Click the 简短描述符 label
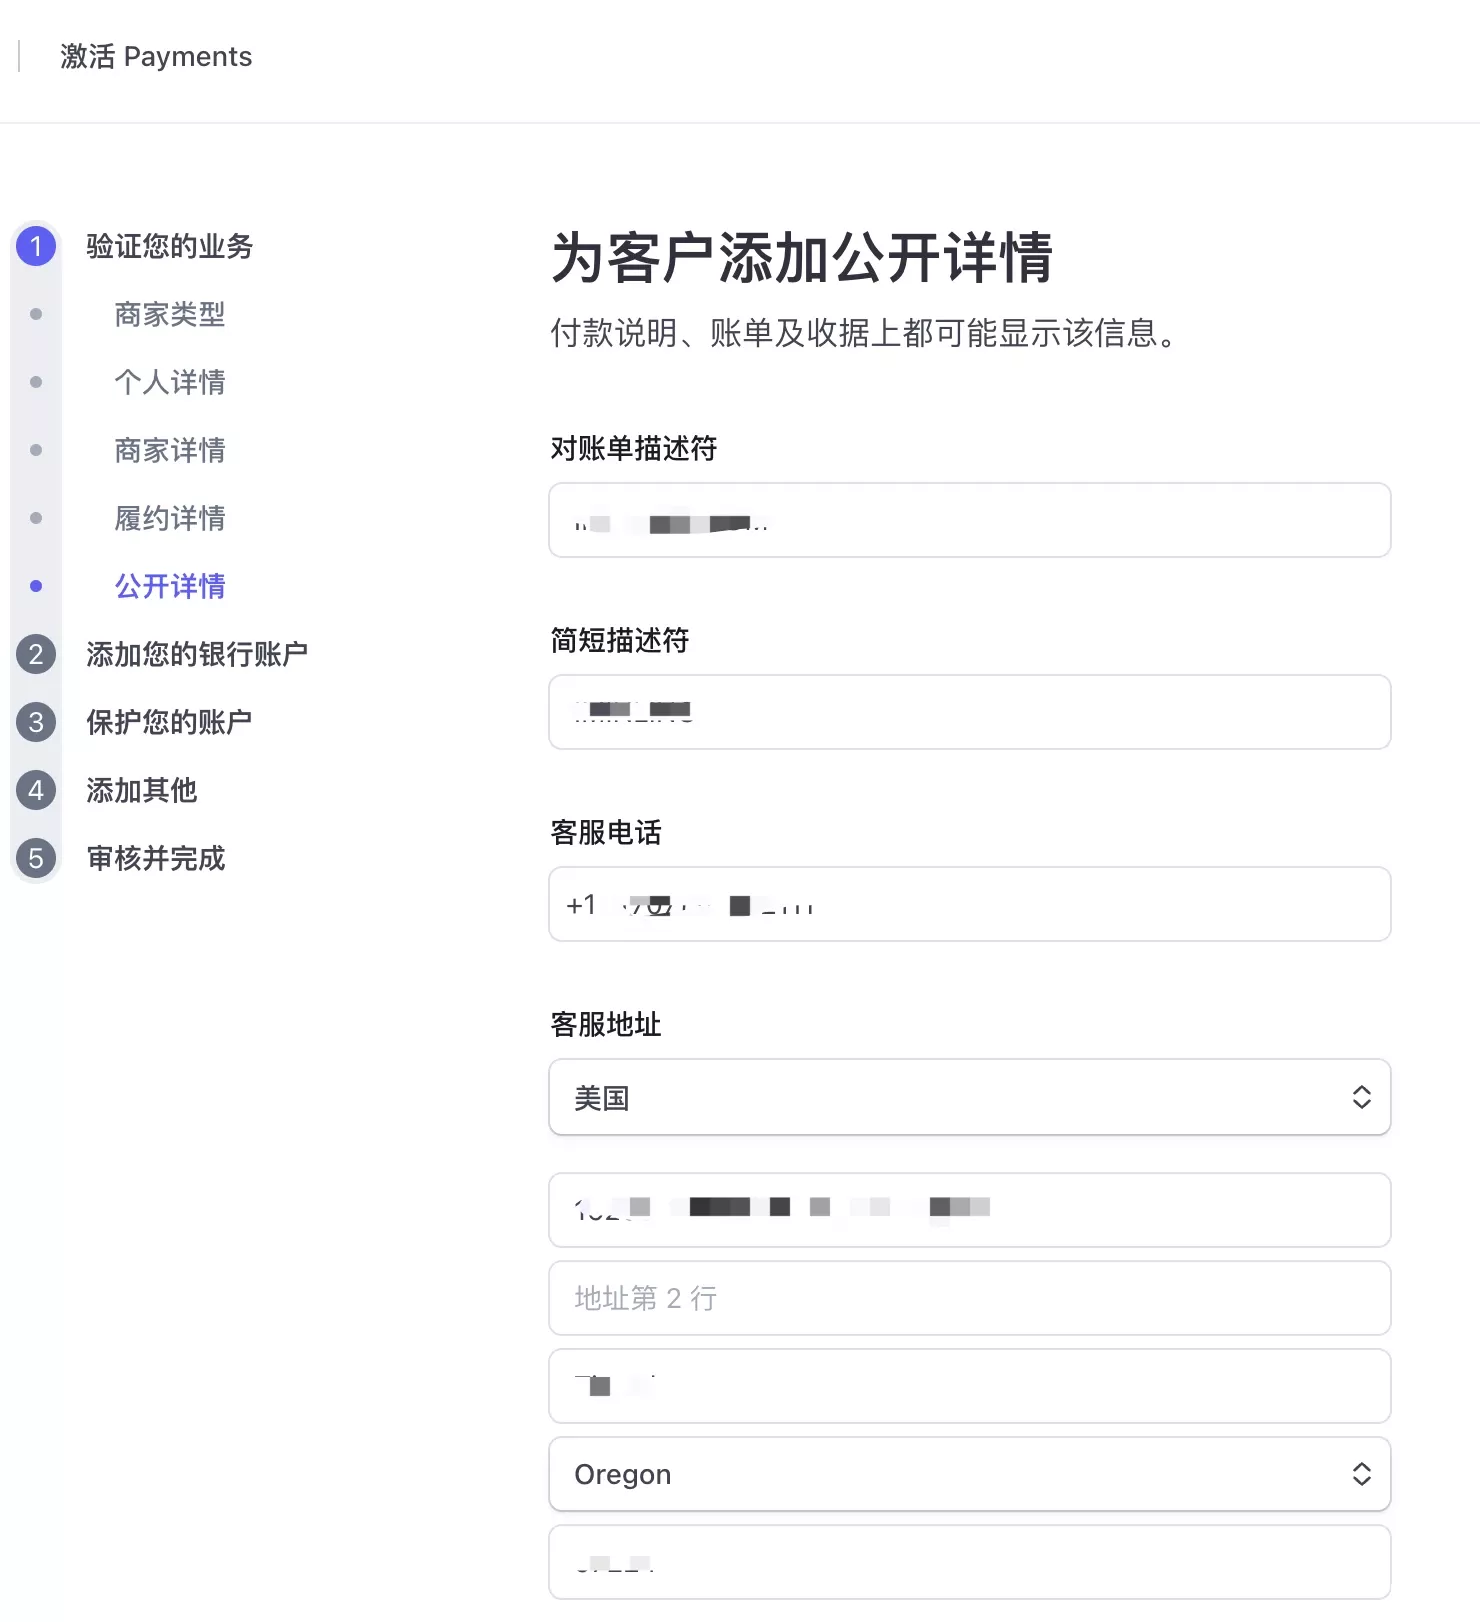 pyautogui.click(x=620, y=640)
